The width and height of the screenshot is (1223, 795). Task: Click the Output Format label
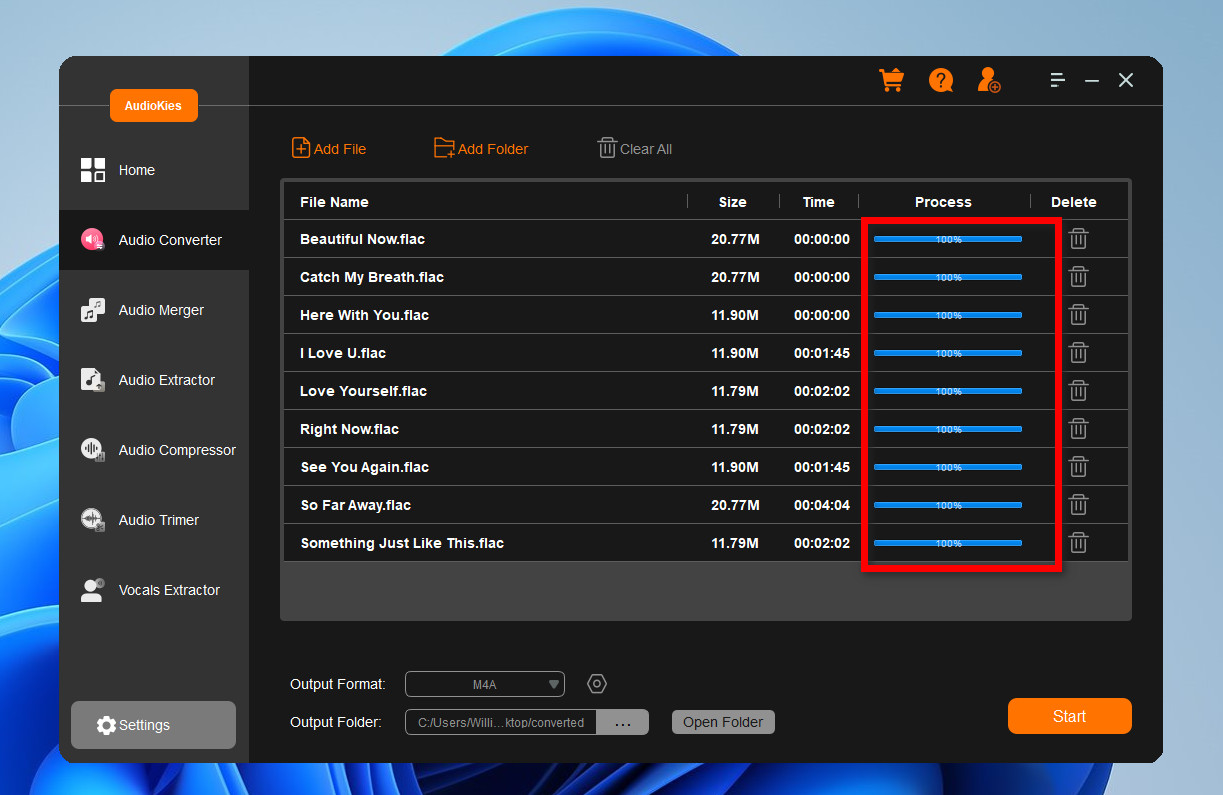(x=337, y=684)
